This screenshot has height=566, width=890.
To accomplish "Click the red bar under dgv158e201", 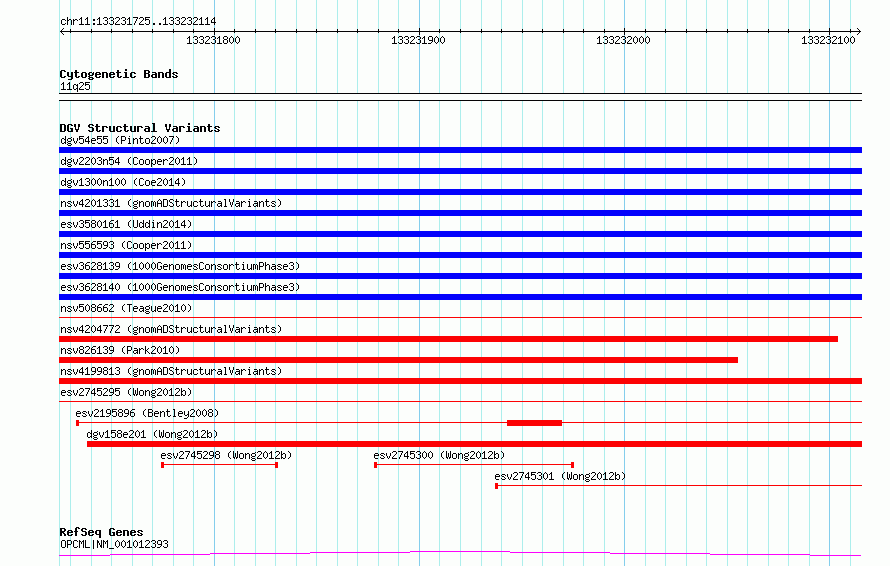I will coord(475,444).
